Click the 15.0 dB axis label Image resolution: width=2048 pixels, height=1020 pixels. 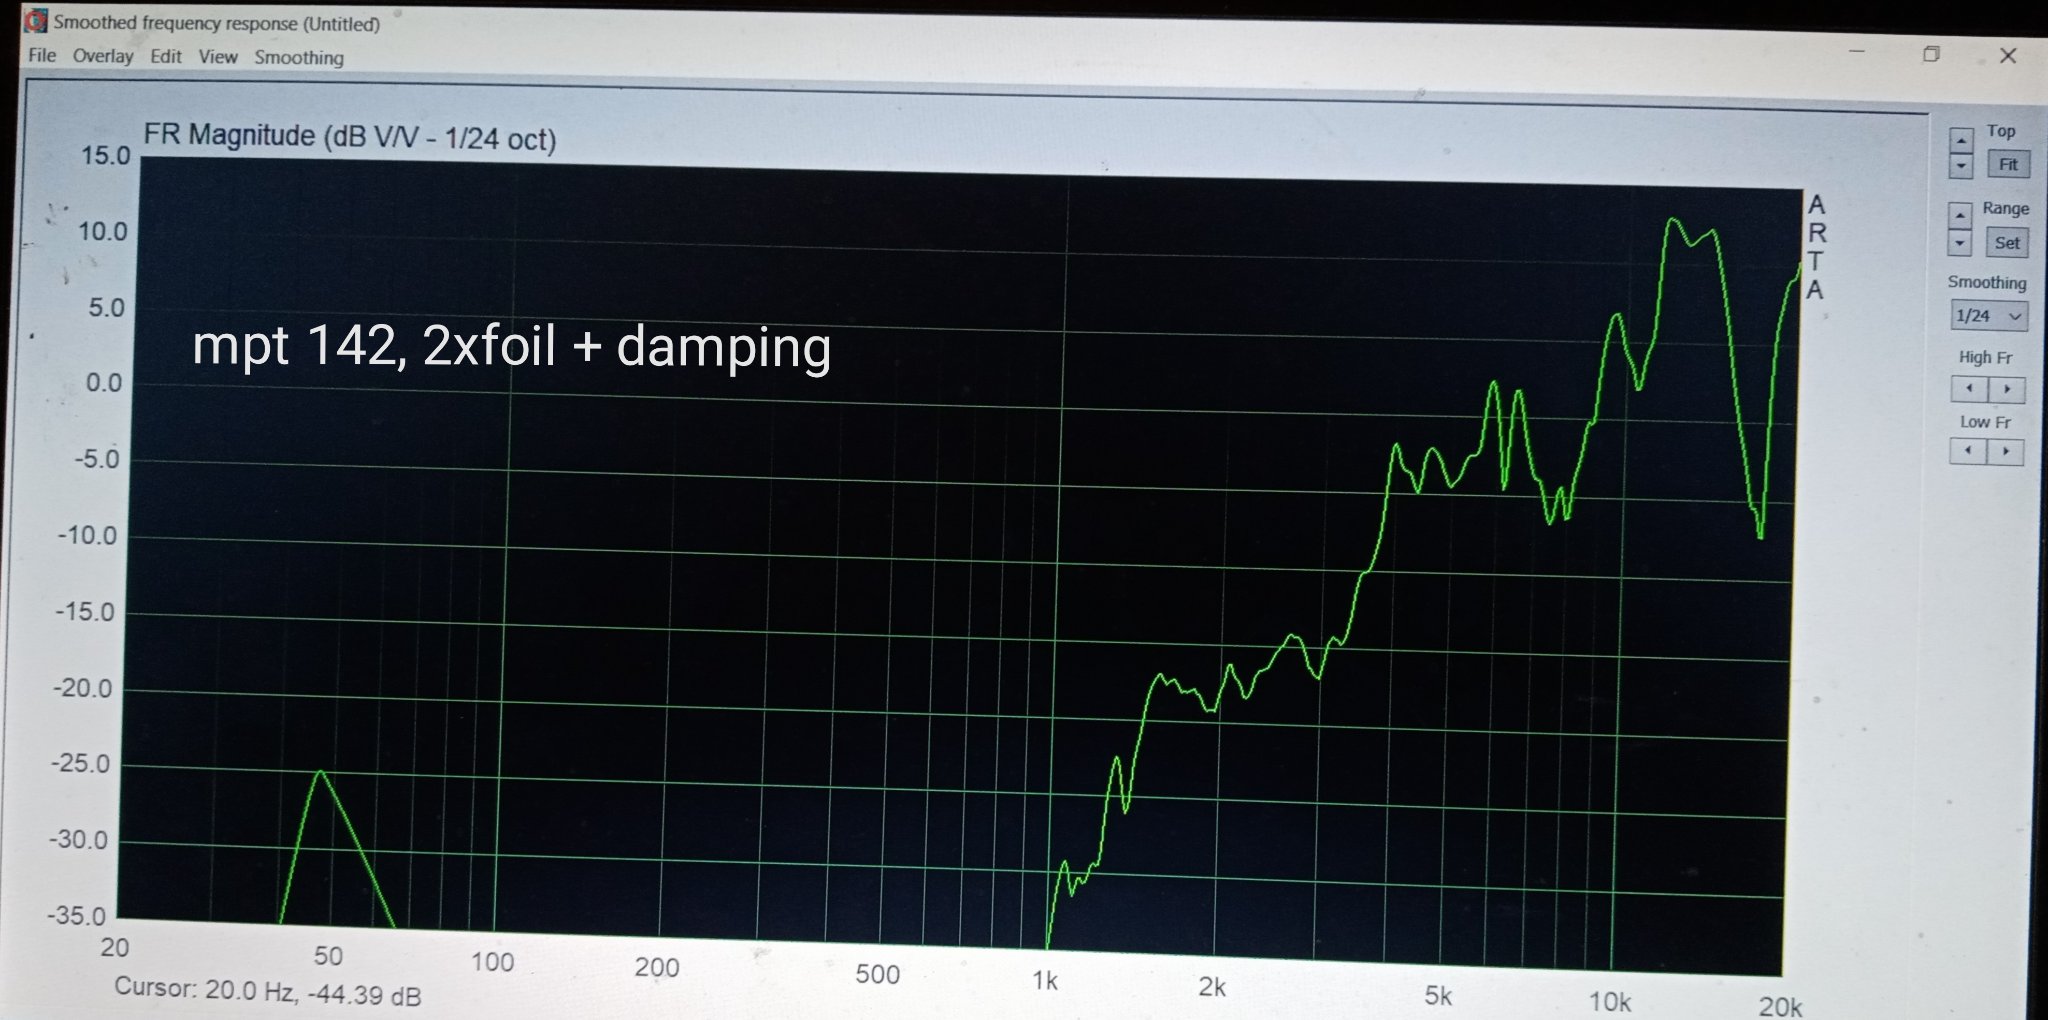[105, 156]
